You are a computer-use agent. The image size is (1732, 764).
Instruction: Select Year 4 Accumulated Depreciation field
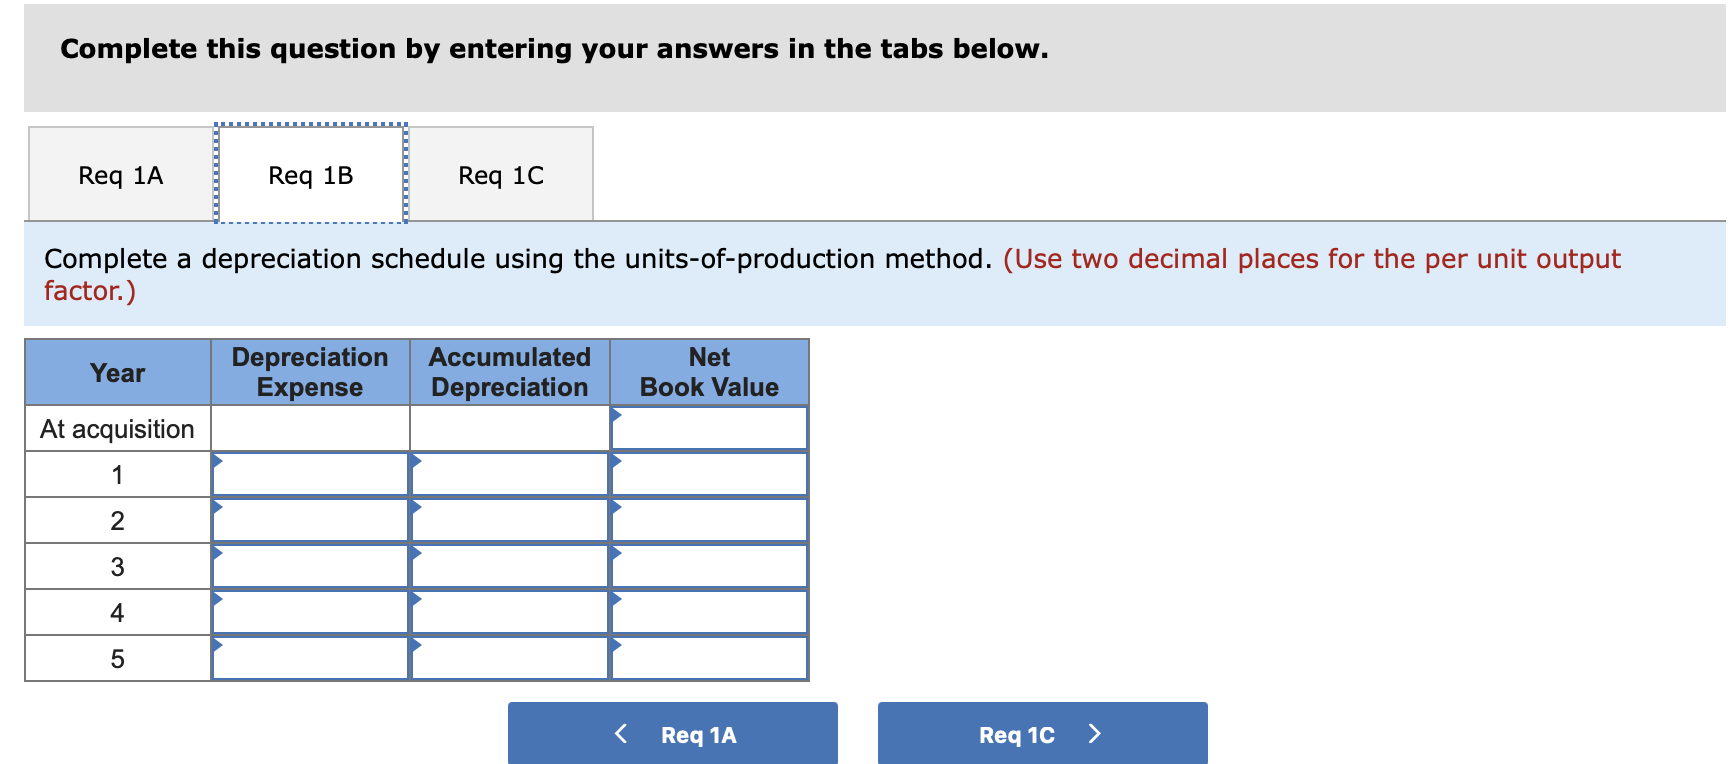(510, 613)
